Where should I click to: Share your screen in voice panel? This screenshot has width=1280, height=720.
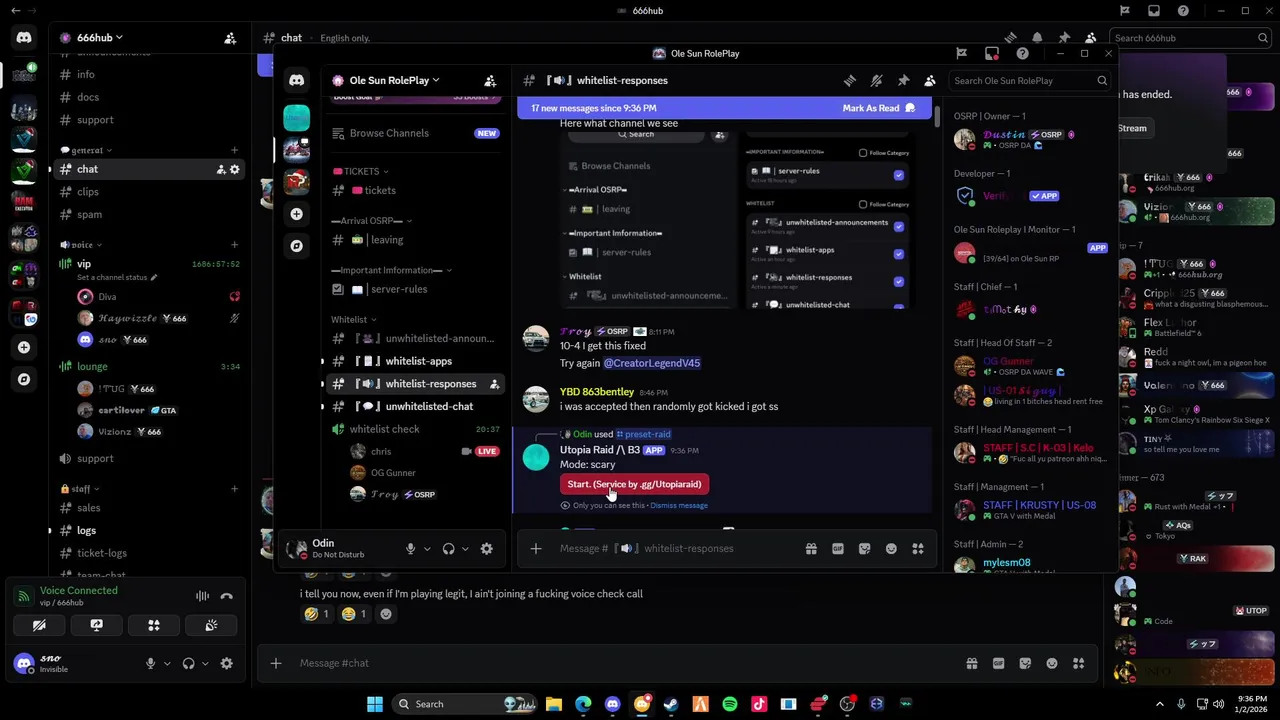[x=96, y=625]
